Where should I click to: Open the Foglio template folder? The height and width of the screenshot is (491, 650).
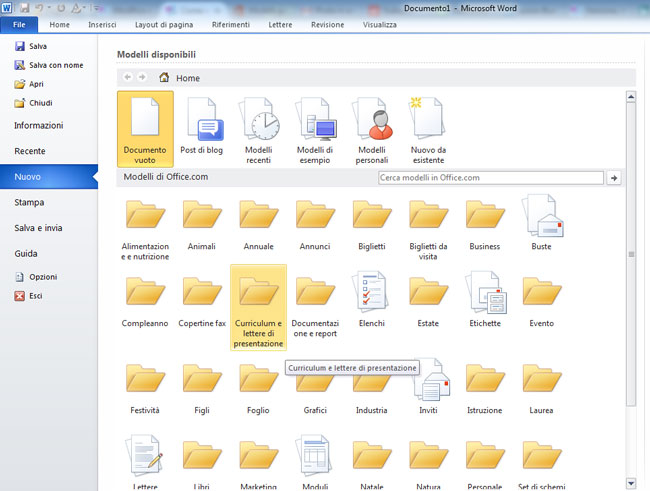pyautogui.click(x=258, y=388)
